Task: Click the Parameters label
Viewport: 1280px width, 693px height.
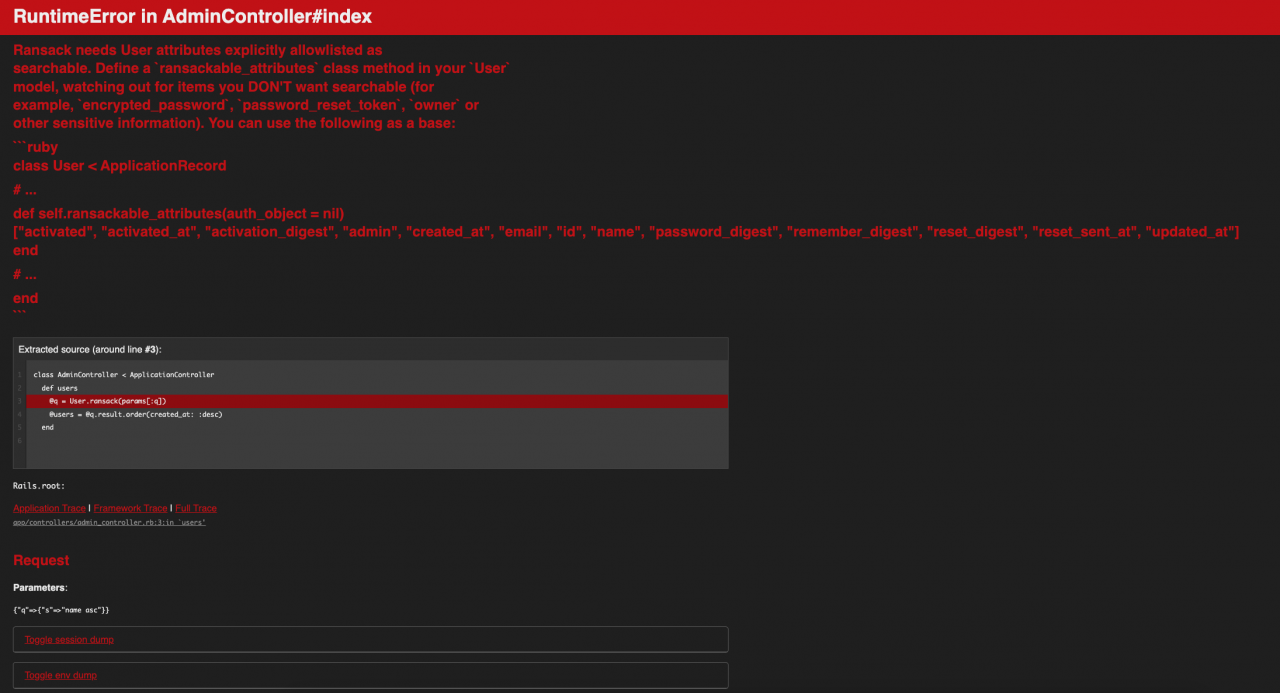Action: tap(40, 587)
